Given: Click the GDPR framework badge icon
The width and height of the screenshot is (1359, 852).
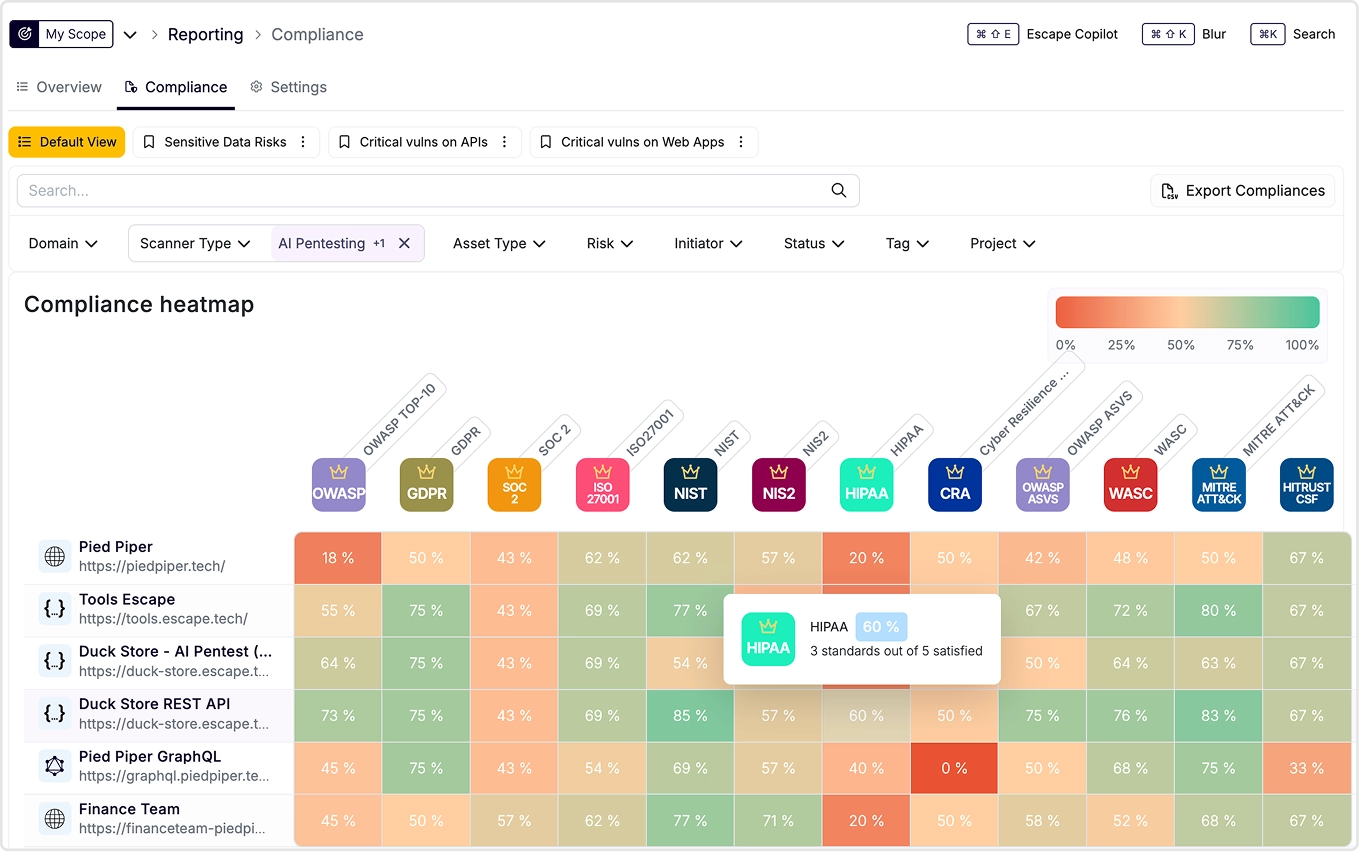Looking at the screenshot, I should coord(426,485).
